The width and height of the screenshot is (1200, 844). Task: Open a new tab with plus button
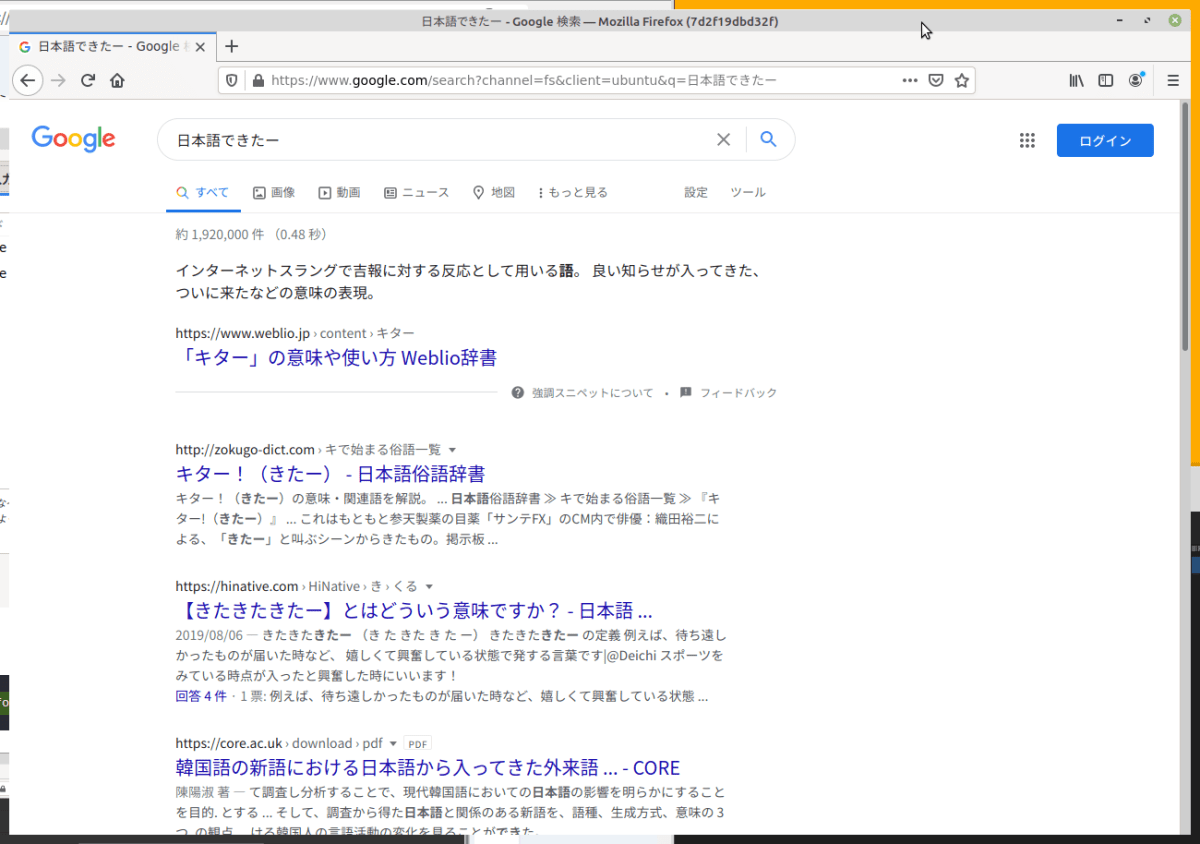click(232, 46)
